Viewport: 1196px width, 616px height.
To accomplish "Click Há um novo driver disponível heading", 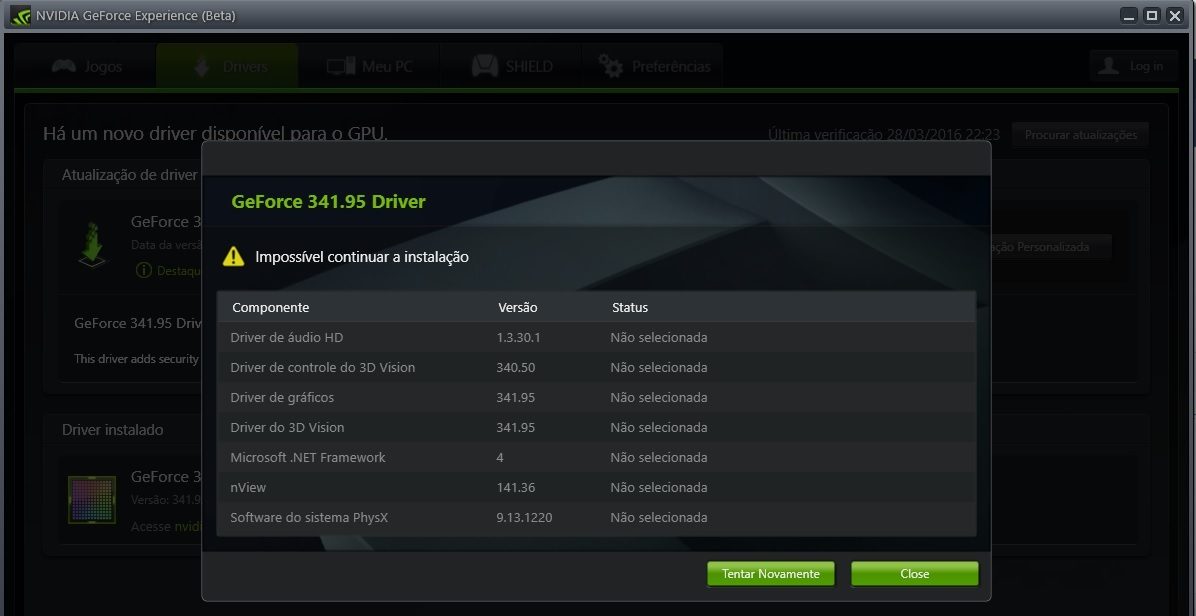I will point(215,134).
